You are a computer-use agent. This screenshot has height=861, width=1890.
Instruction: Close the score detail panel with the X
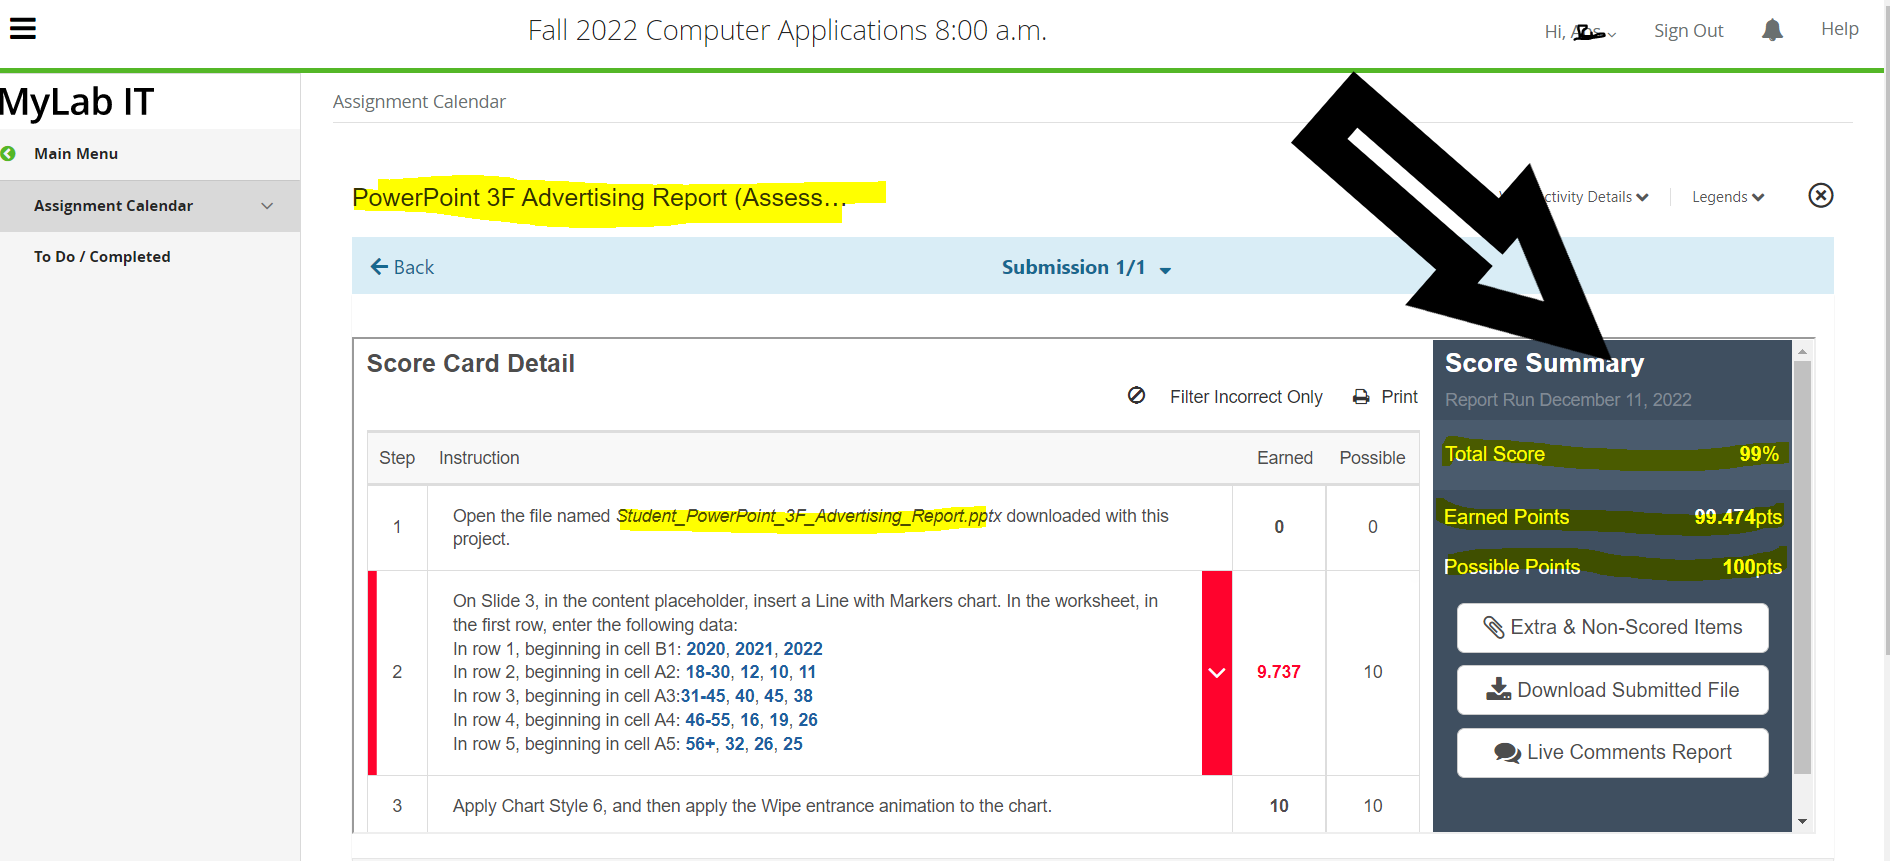(x=1821, y=195)
